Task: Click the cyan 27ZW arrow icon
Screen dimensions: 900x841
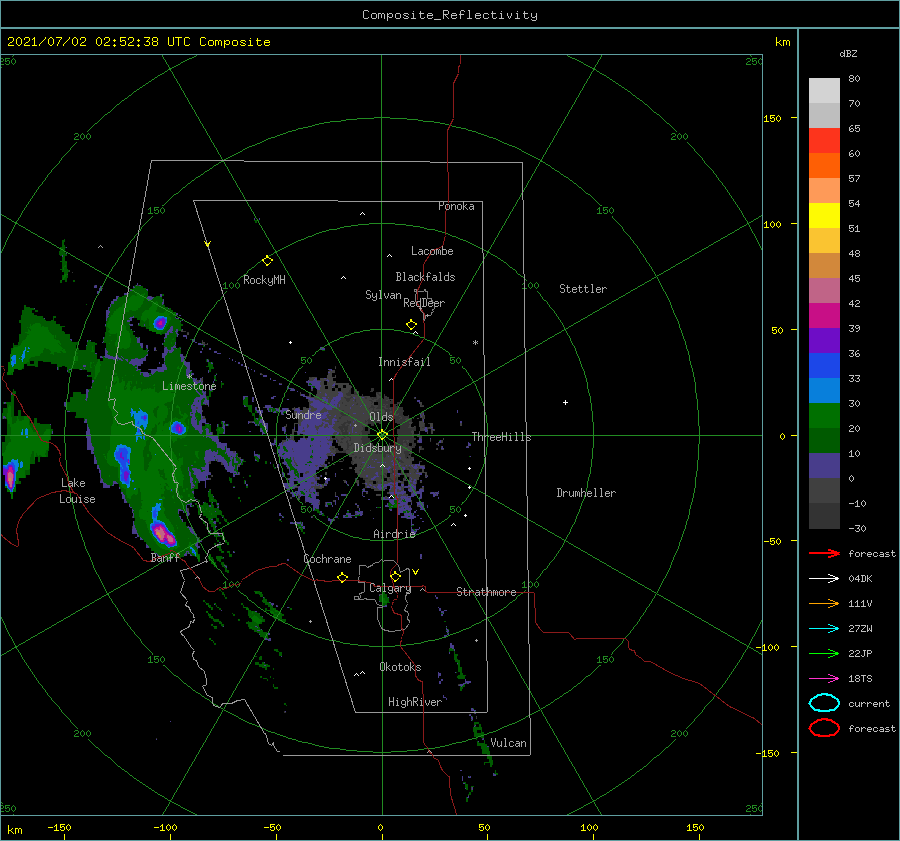Action: [824, 629]
